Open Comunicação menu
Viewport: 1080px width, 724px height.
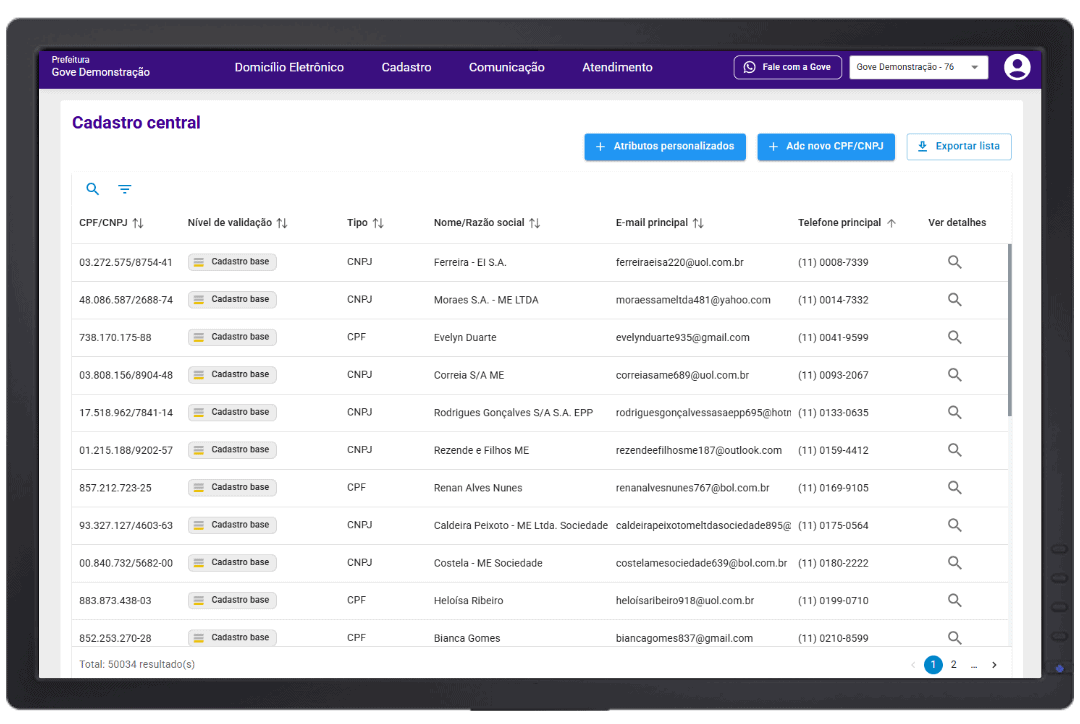507,68
